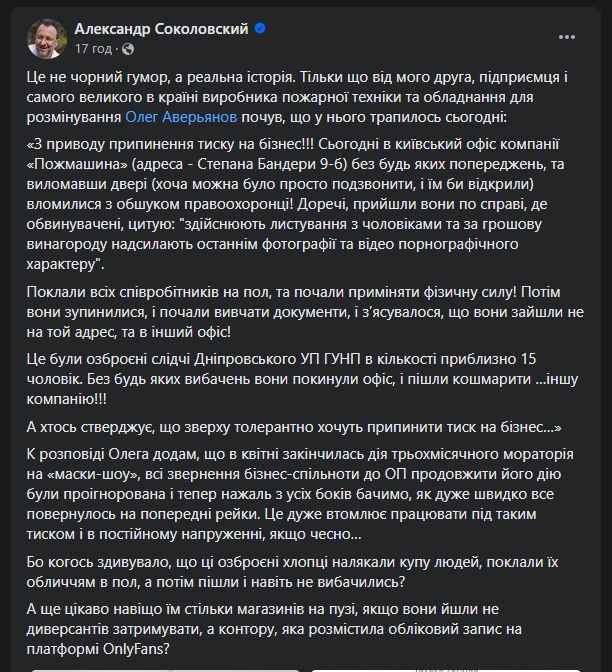Click the globe public-audience icon
The image size is (612, 672).
pos(128,48)
